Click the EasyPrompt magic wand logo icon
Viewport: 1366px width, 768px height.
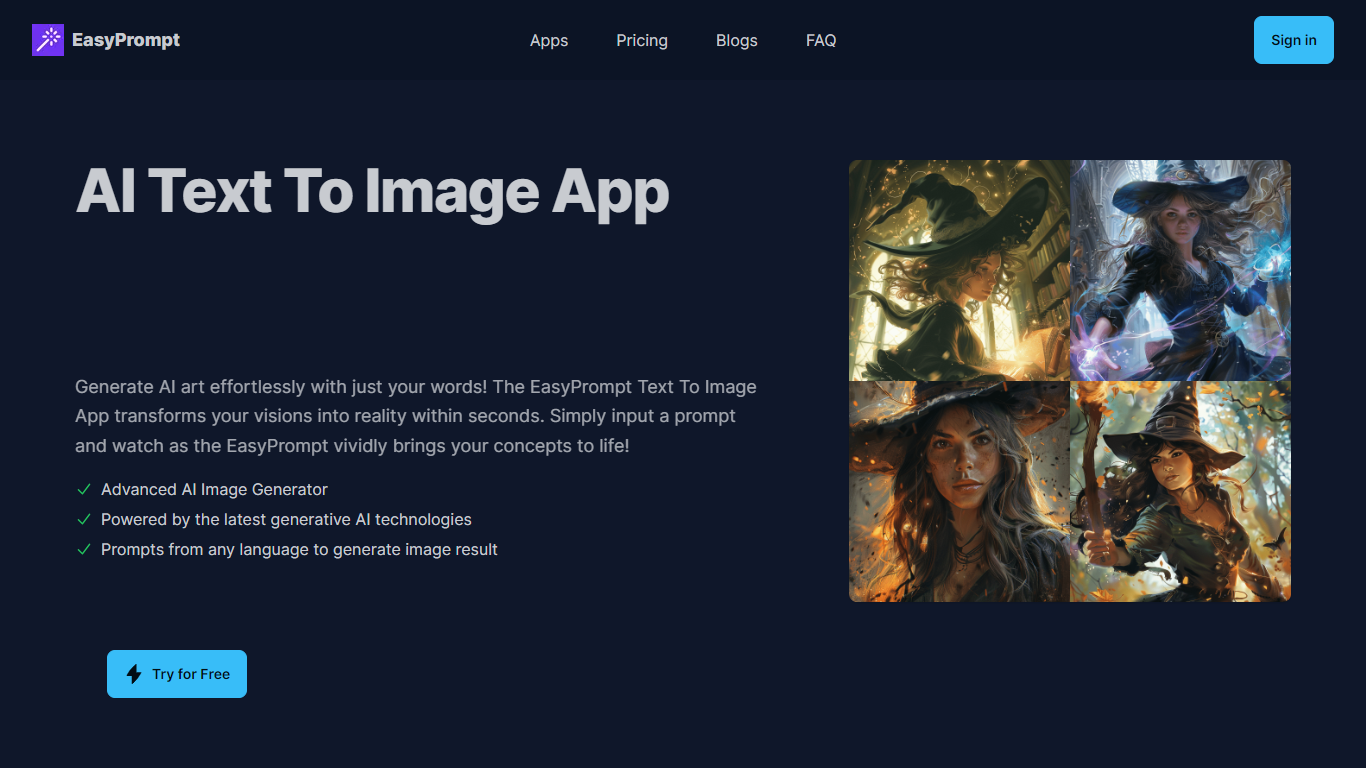48,40
